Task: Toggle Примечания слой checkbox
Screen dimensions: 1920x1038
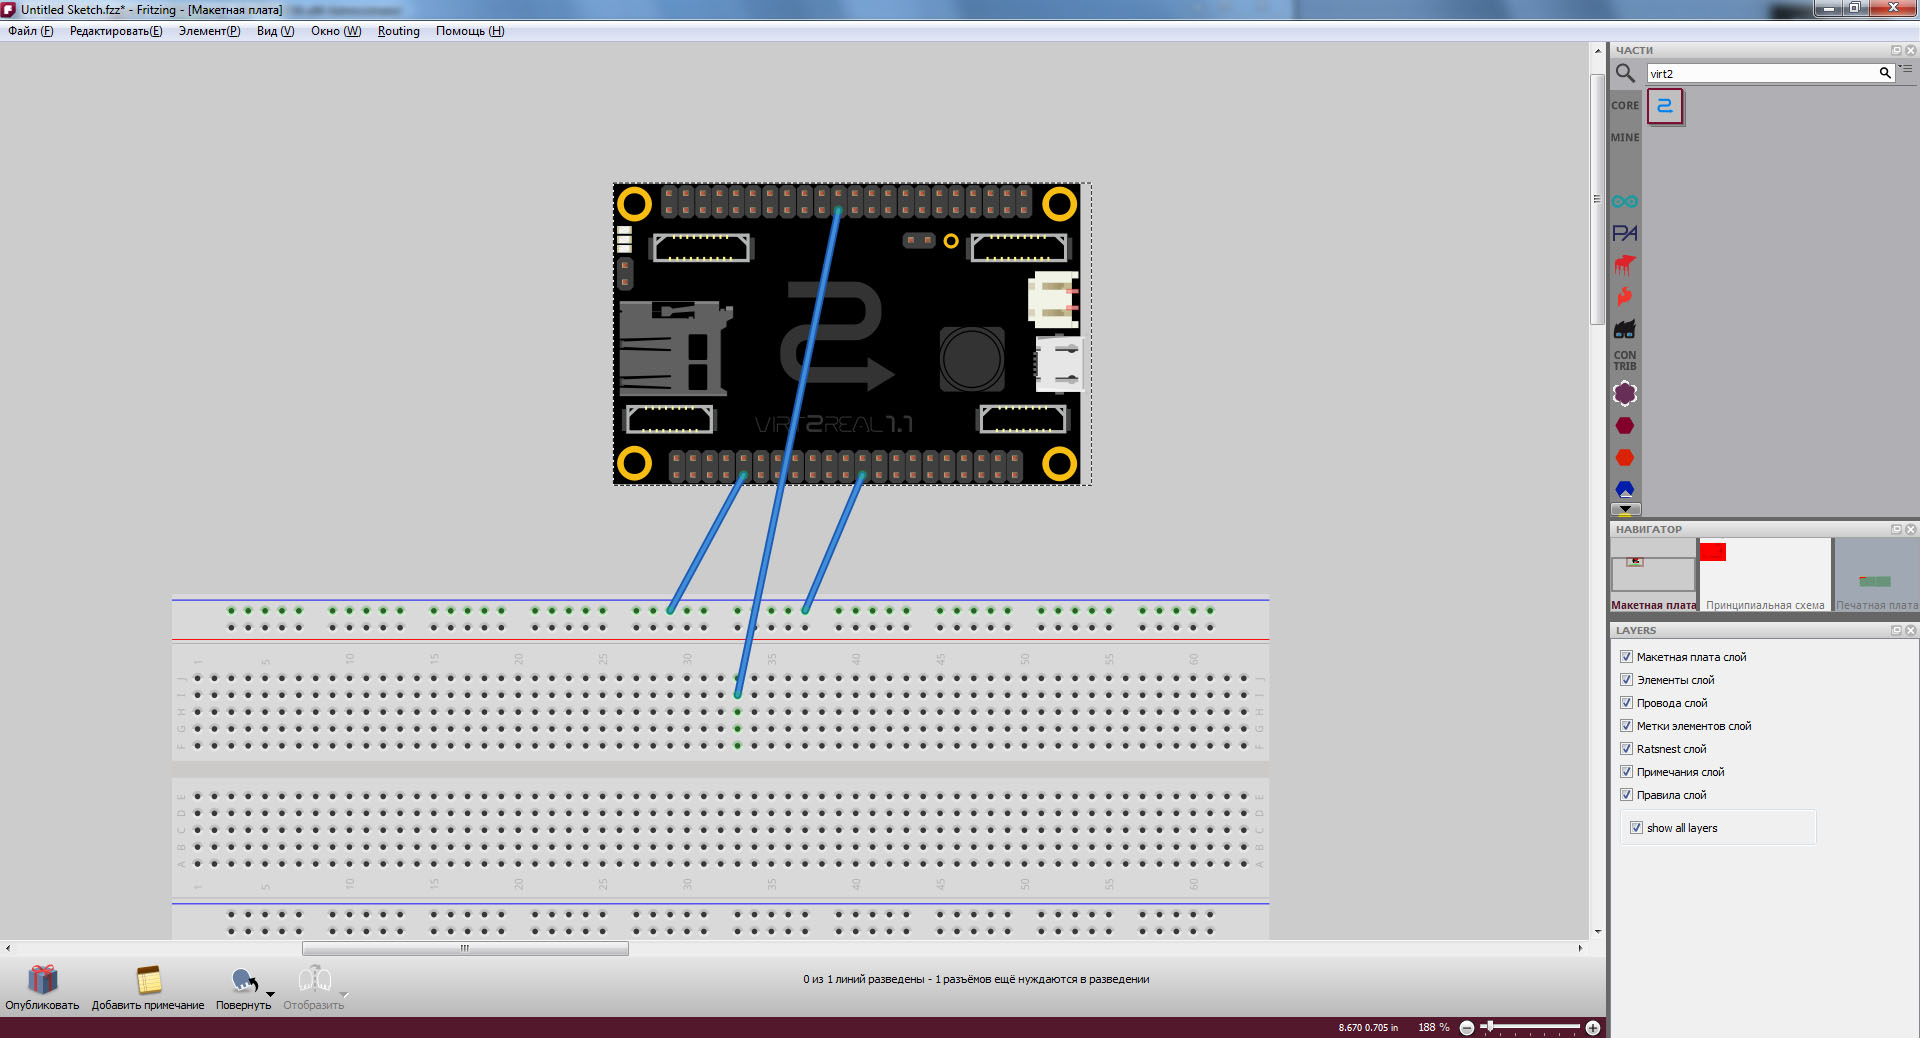Action: point(1626,772)
